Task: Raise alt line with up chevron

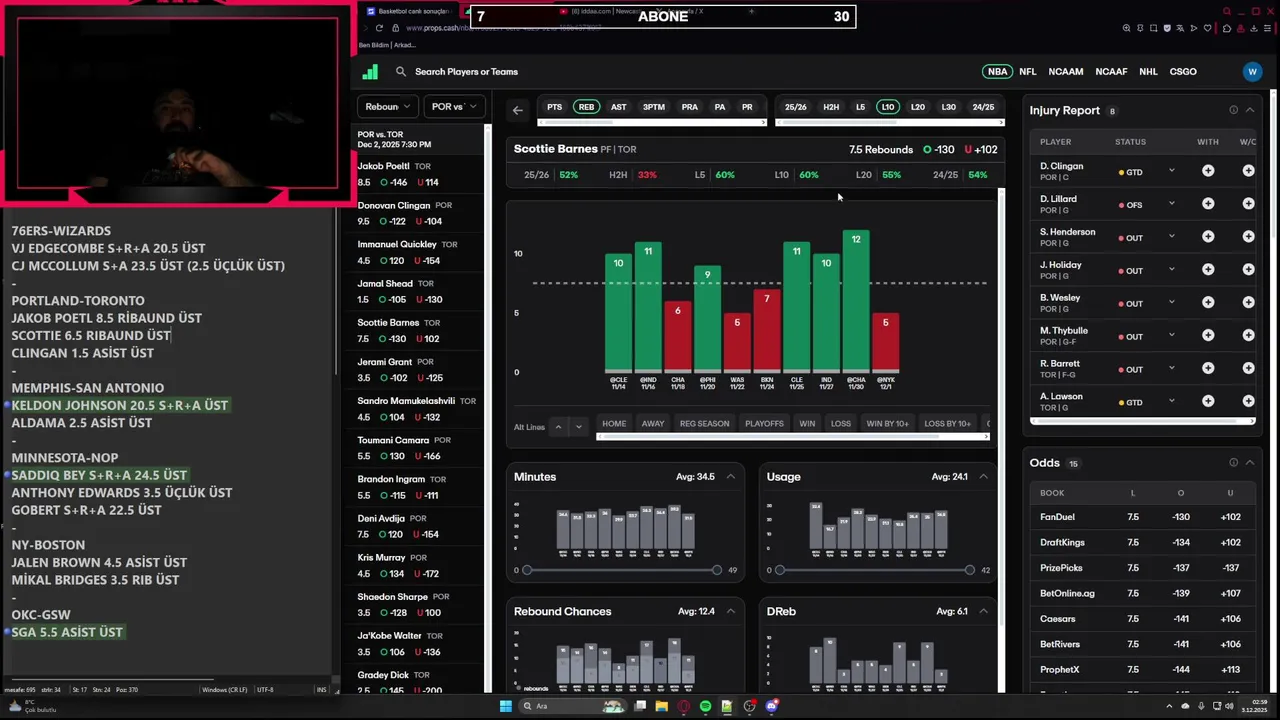Action: tap(558, 427)
